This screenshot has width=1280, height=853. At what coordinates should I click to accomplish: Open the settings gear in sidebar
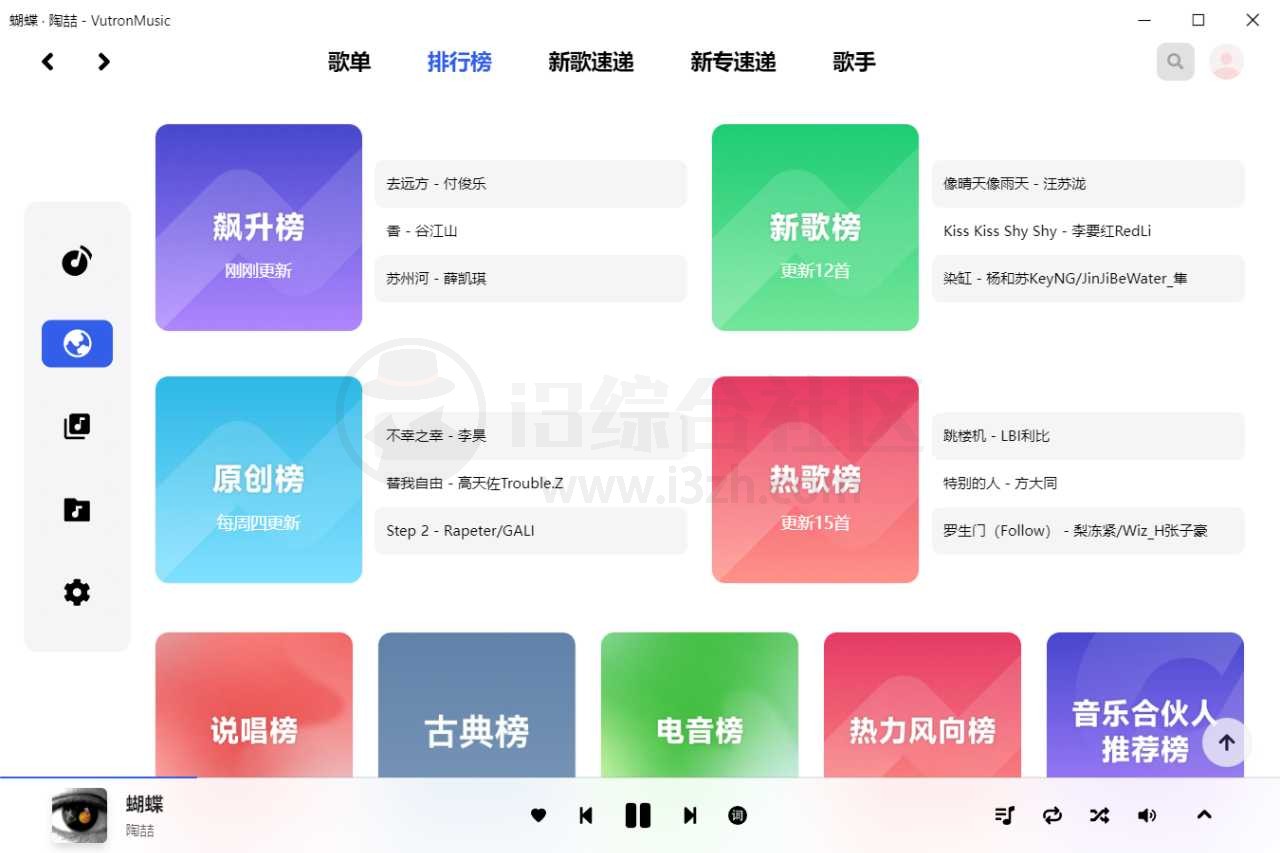pyautogui.click(x=77, y=592)
